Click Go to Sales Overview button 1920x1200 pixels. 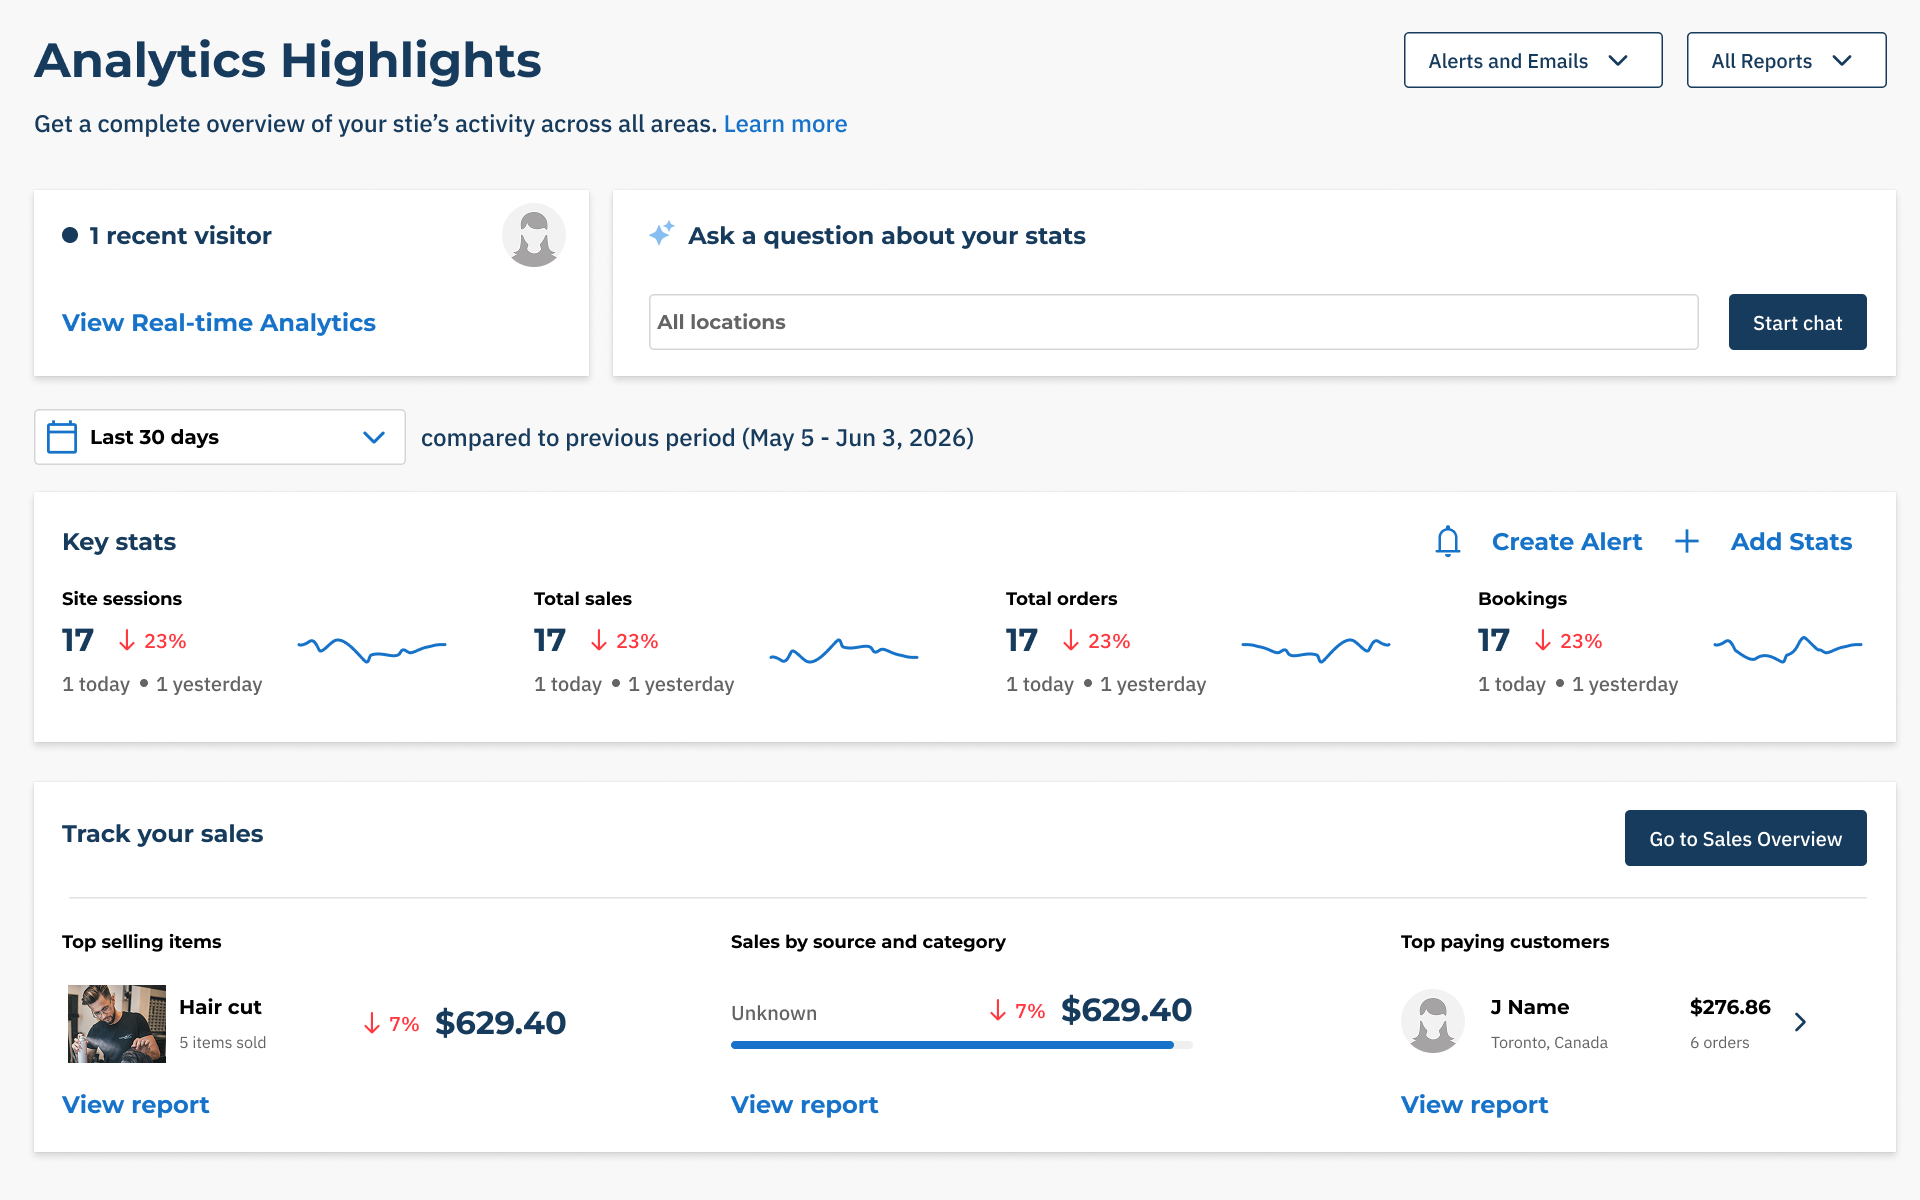[1745, 838]
